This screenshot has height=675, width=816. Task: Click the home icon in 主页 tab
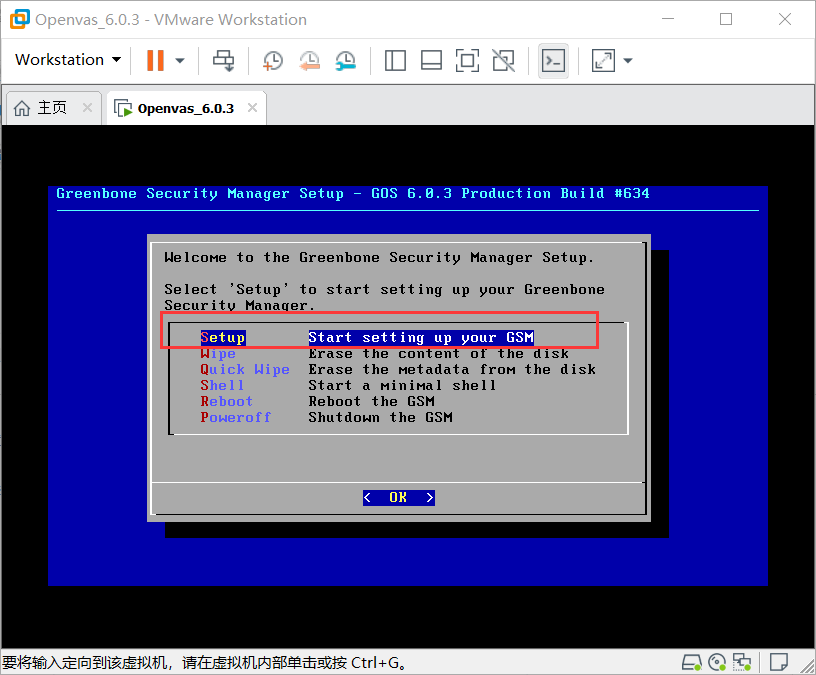(22, 108)
